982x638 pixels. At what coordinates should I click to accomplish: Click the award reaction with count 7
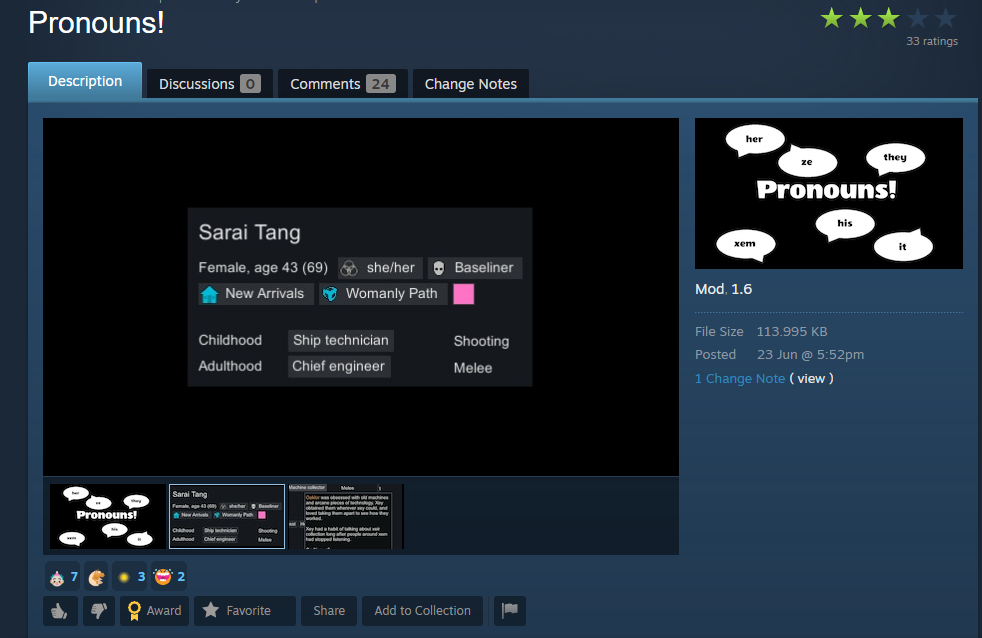pos(63,577)
